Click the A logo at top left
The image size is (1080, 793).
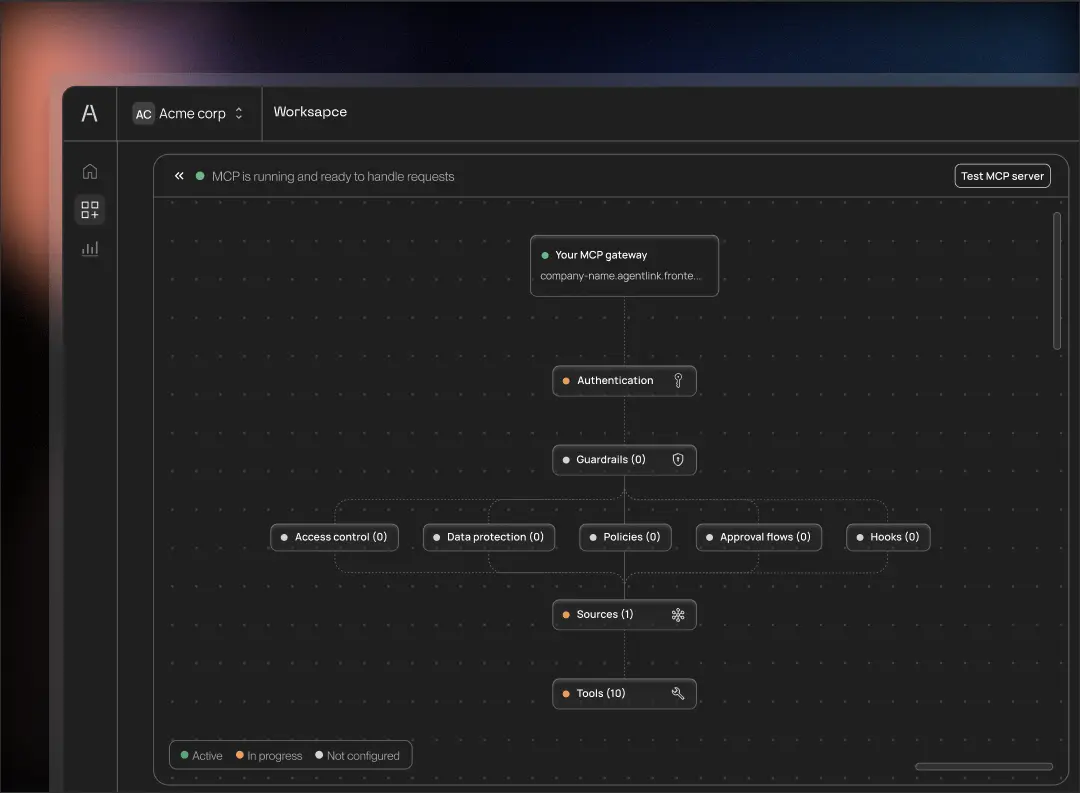[90, 113]
